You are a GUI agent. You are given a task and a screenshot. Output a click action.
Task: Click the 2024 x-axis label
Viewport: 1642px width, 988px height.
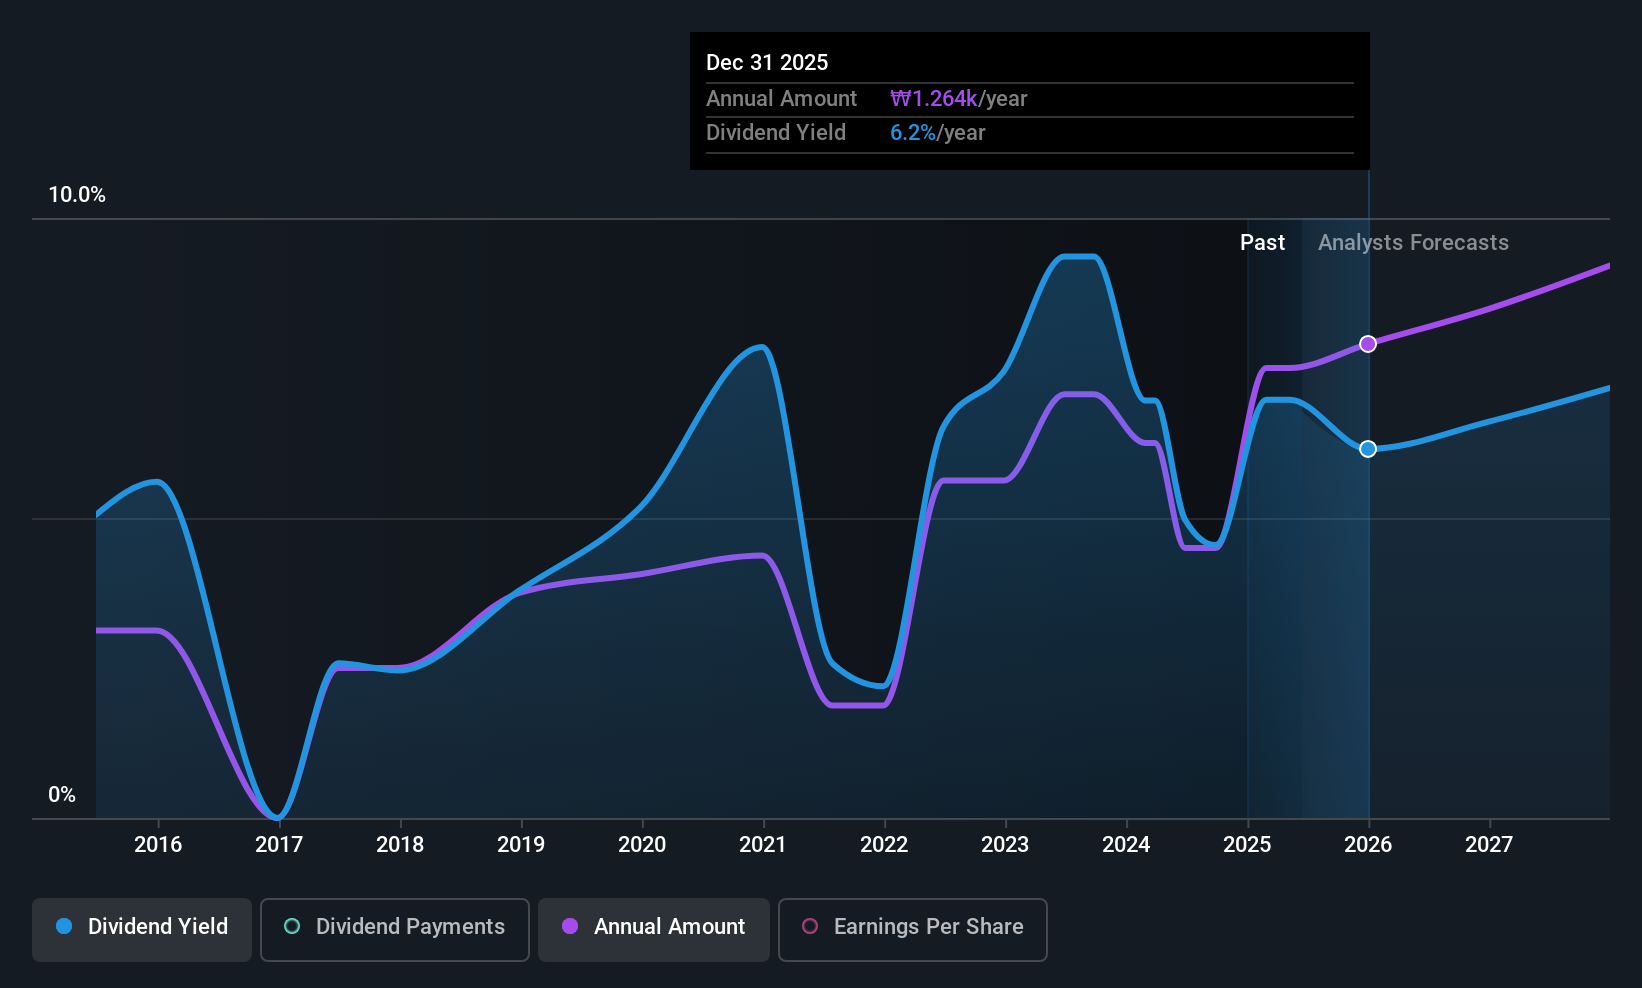point(1126,845)
